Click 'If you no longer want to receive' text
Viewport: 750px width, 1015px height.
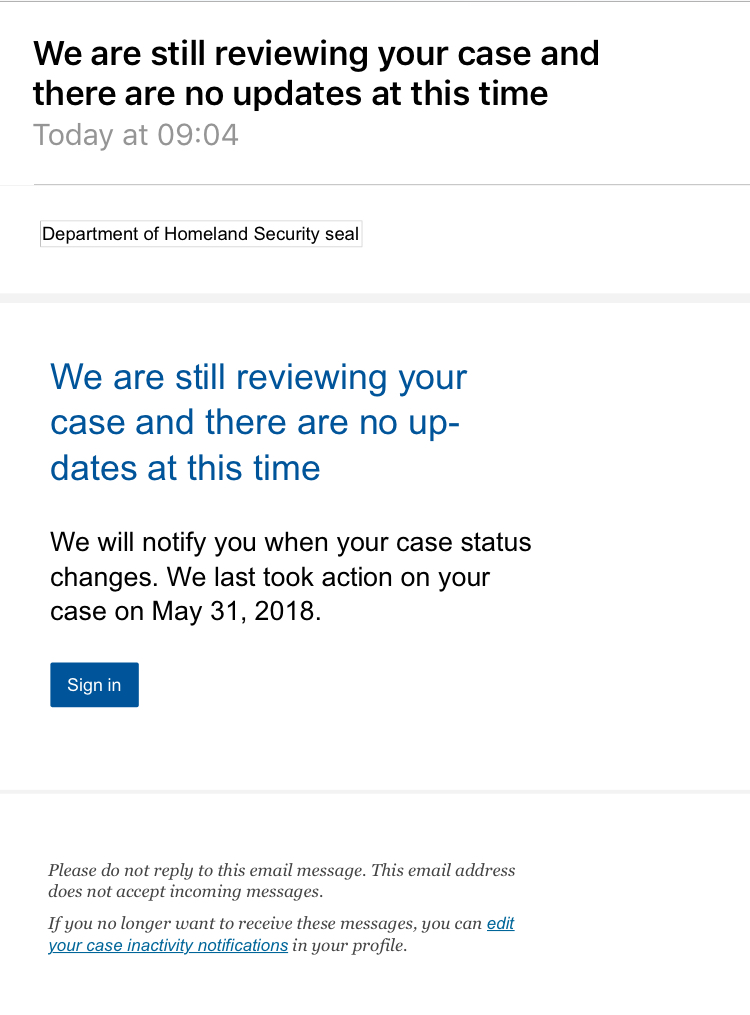point(264,924)
